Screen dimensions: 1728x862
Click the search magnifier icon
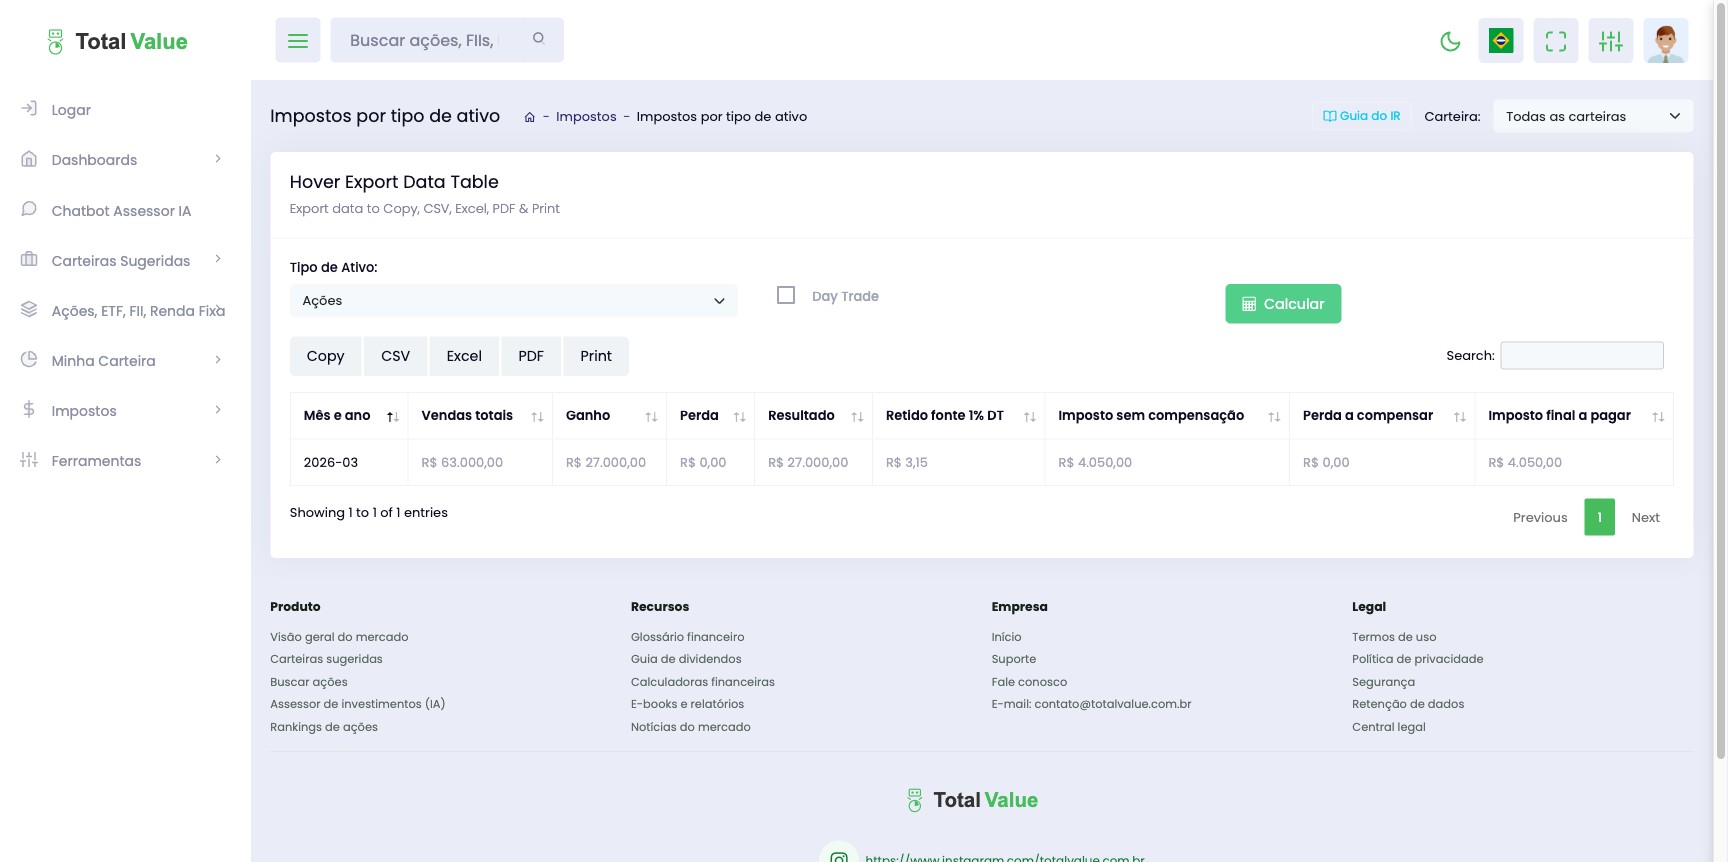(539, 39)
